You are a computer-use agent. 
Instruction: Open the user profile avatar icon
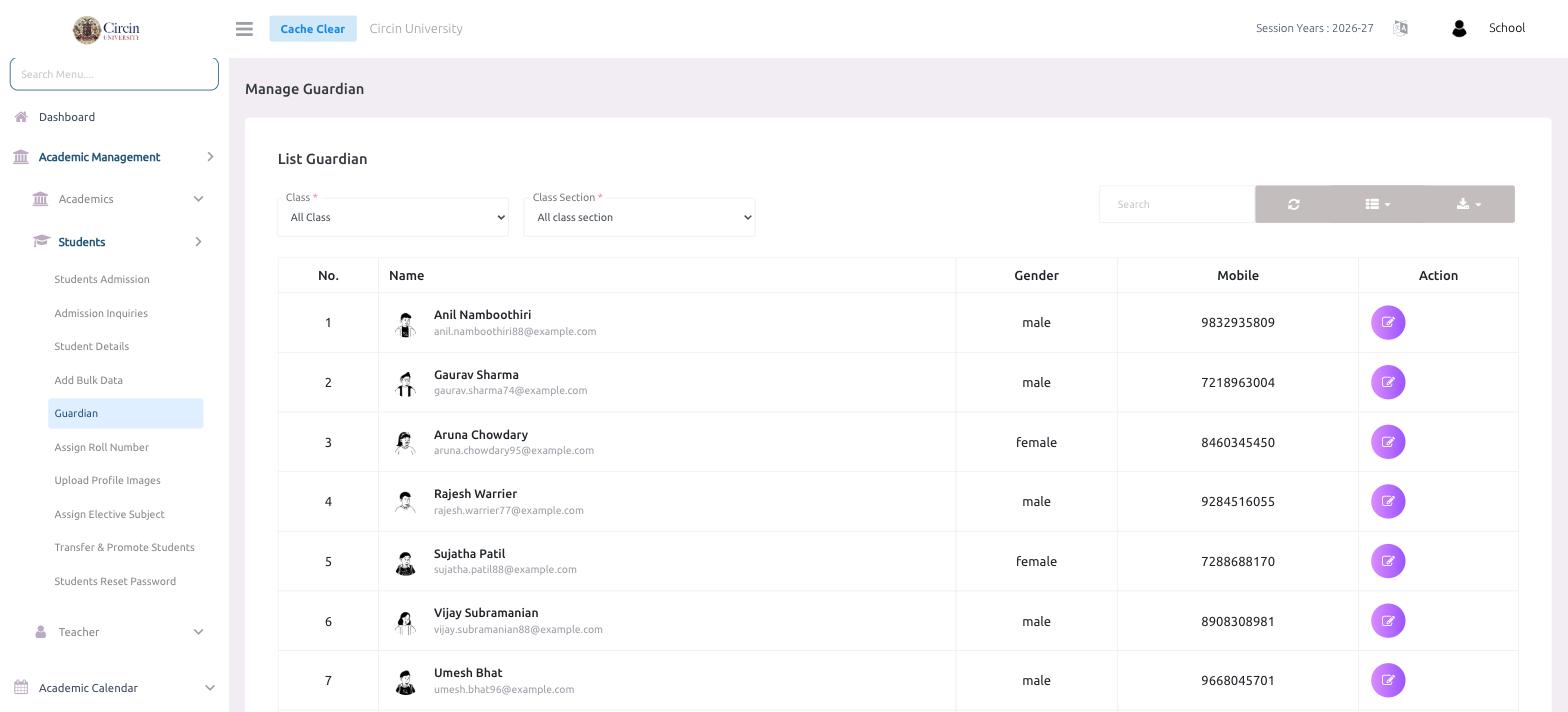pyautogui.click(x=1459, y=29)
